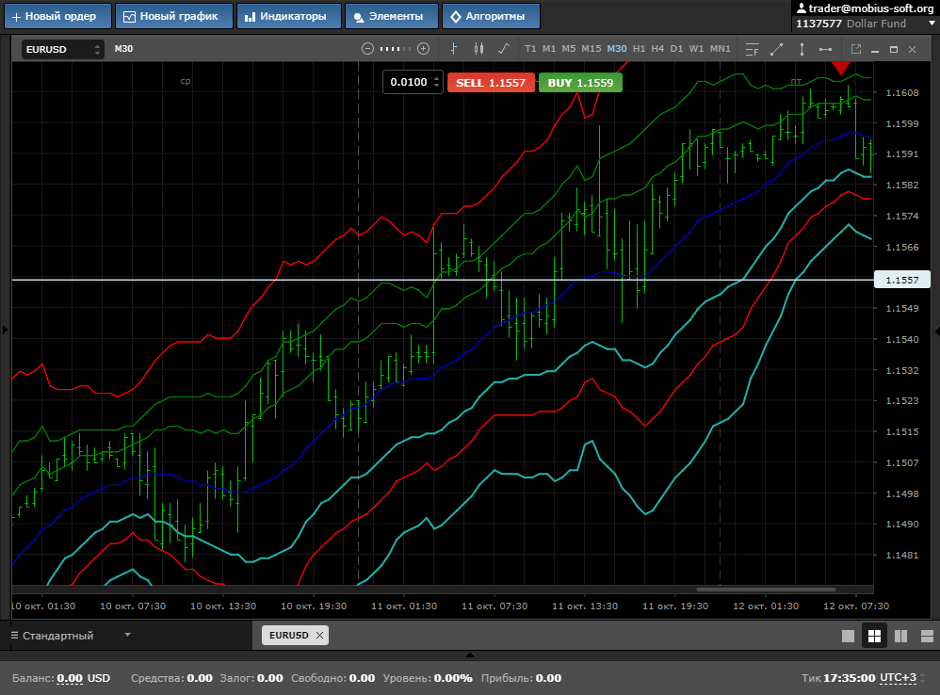Switch to M5 timeframe
This screenshot has height=695, width=940.
[568, 49]
